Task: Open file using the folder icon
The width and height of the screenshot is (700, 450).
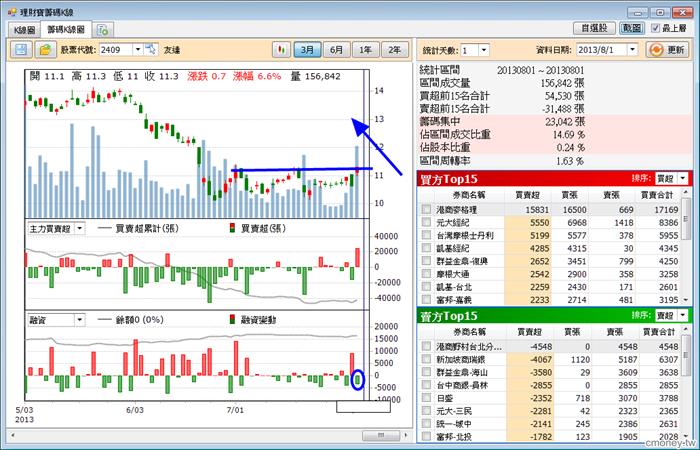Action: [45, 50]
